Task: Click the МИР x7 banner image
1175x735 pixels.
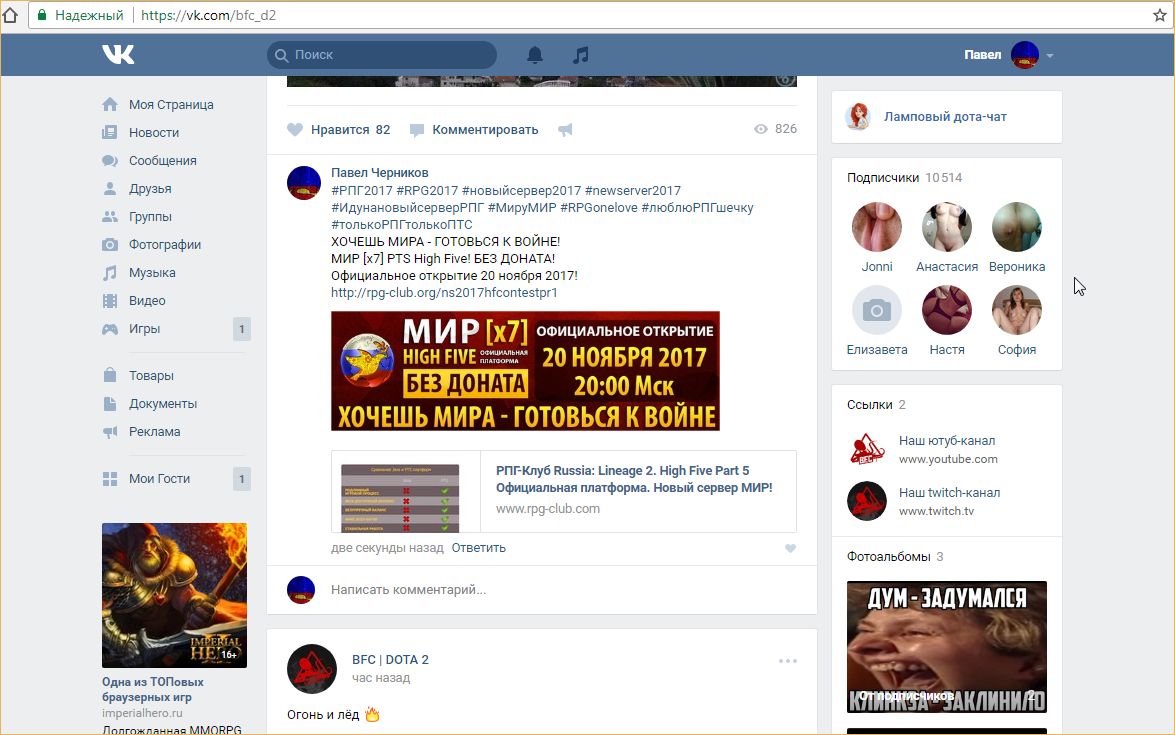Action: [x=525, y=371]
